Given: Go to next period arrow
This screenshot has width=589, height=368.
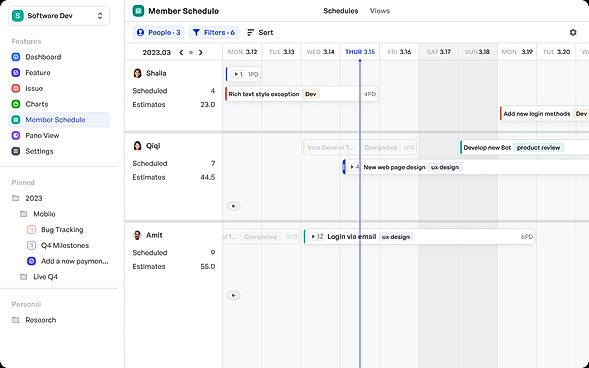Looking at the screenshot, I should point(201,53).
